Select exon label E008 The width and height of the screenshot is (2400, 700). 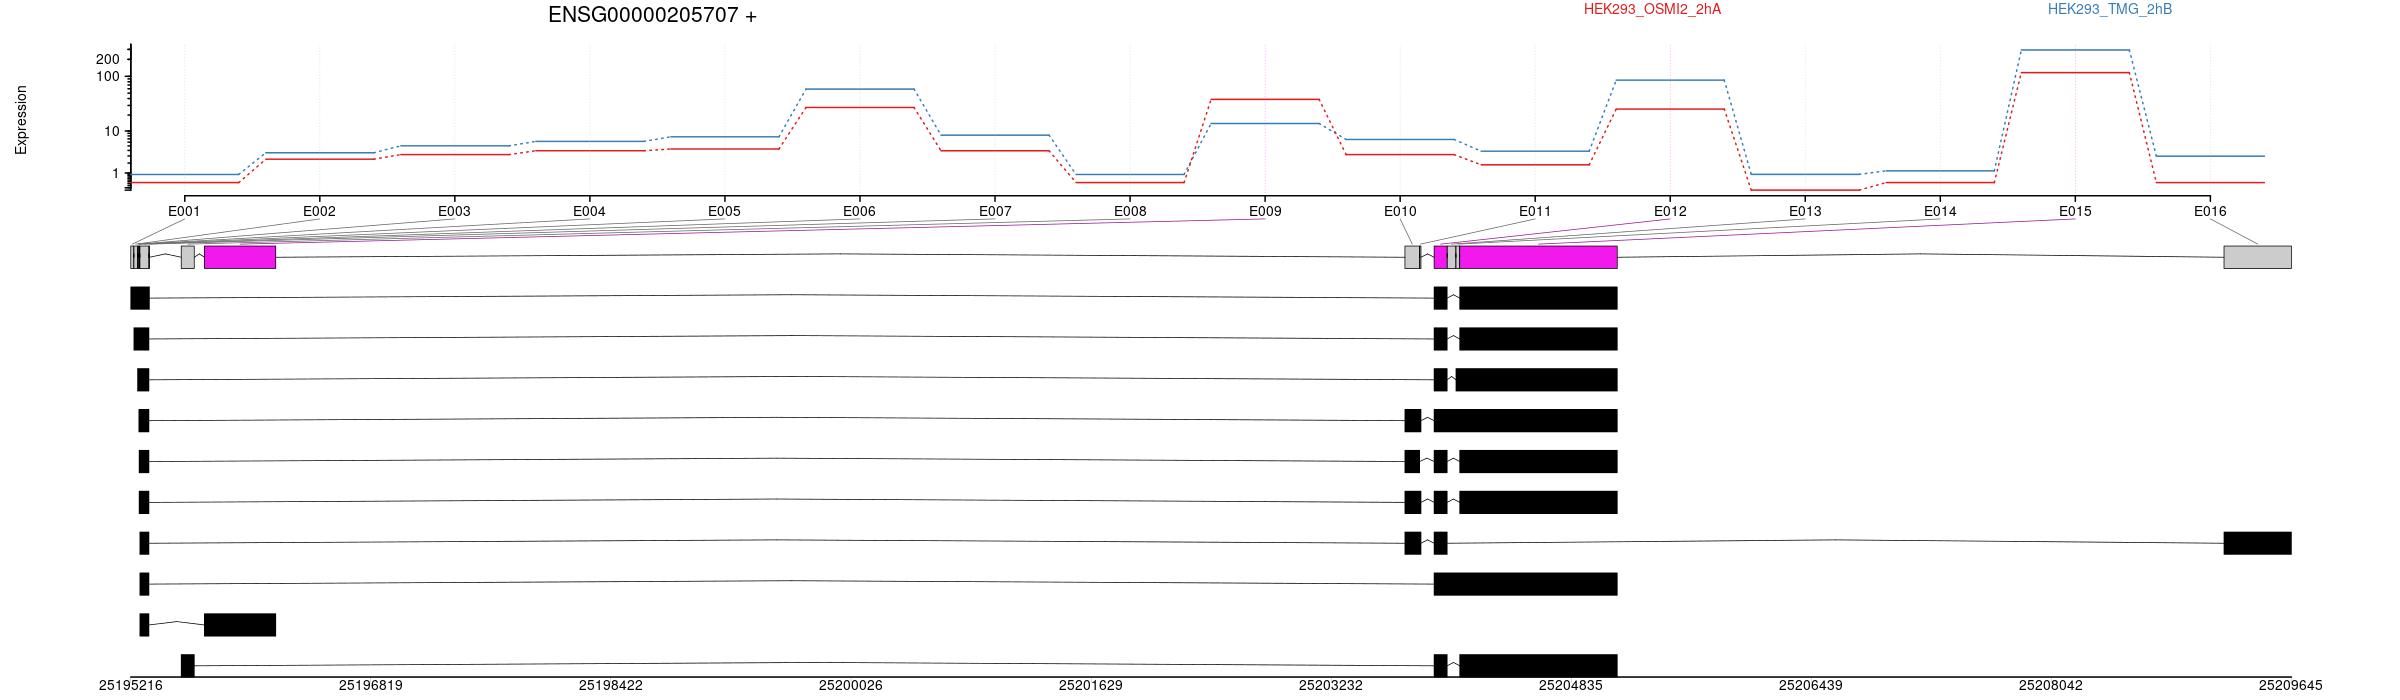1130,211
